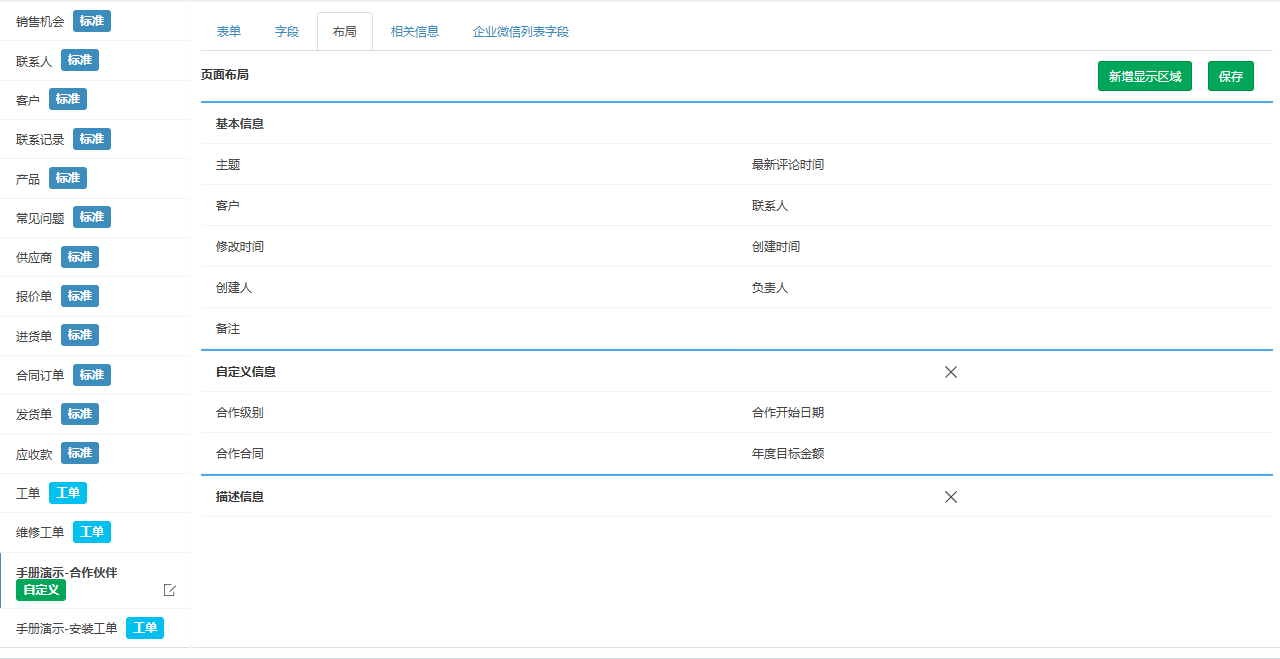Open 报价单 in the sidebar
Viewport: 1280px width, 659px height.
(96, 296)
